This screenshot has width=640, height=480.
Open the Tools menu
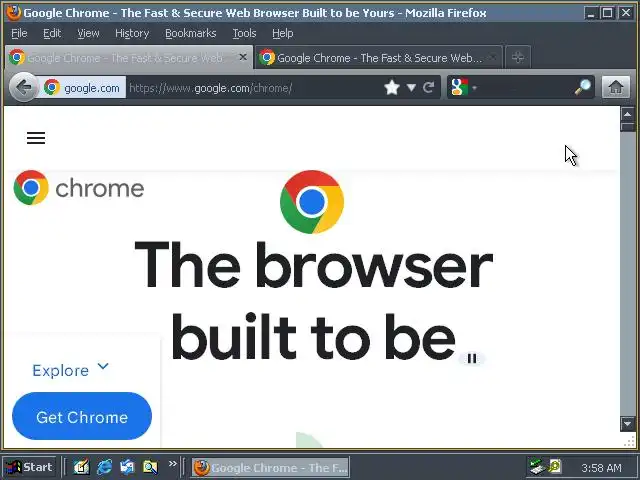tap(244, 33)
